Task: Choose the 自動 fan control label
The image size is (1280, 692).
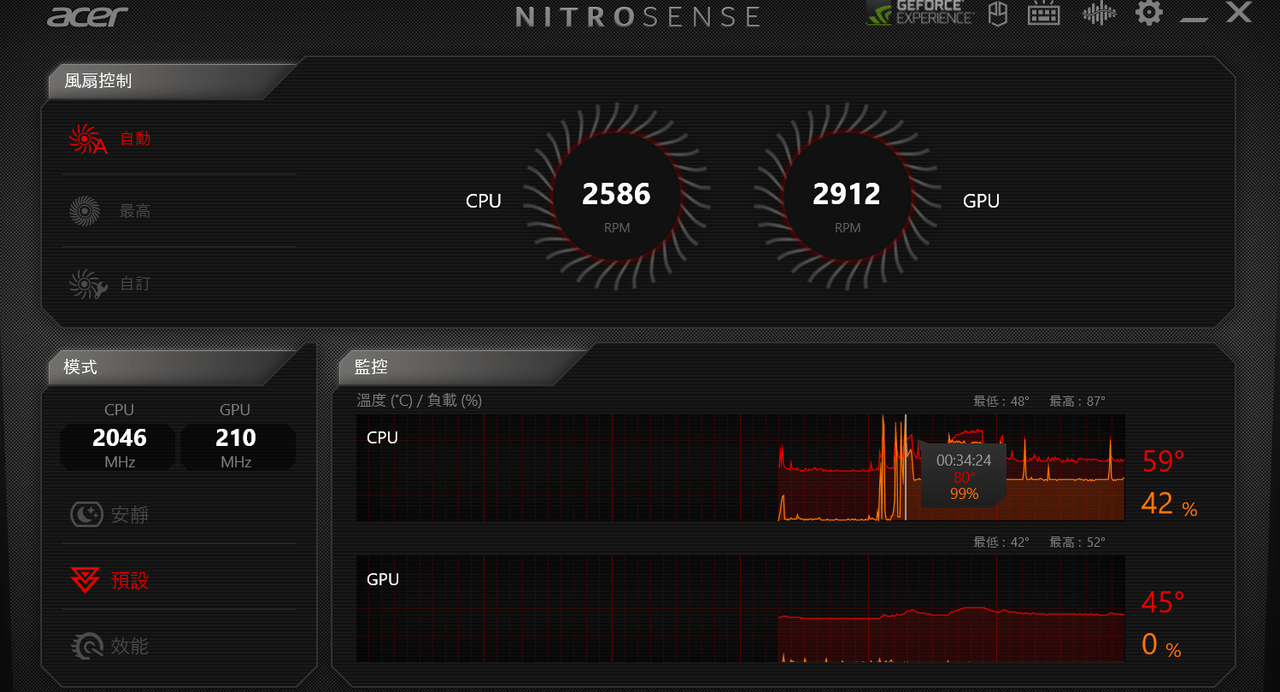Action: (x=135, y=139)
